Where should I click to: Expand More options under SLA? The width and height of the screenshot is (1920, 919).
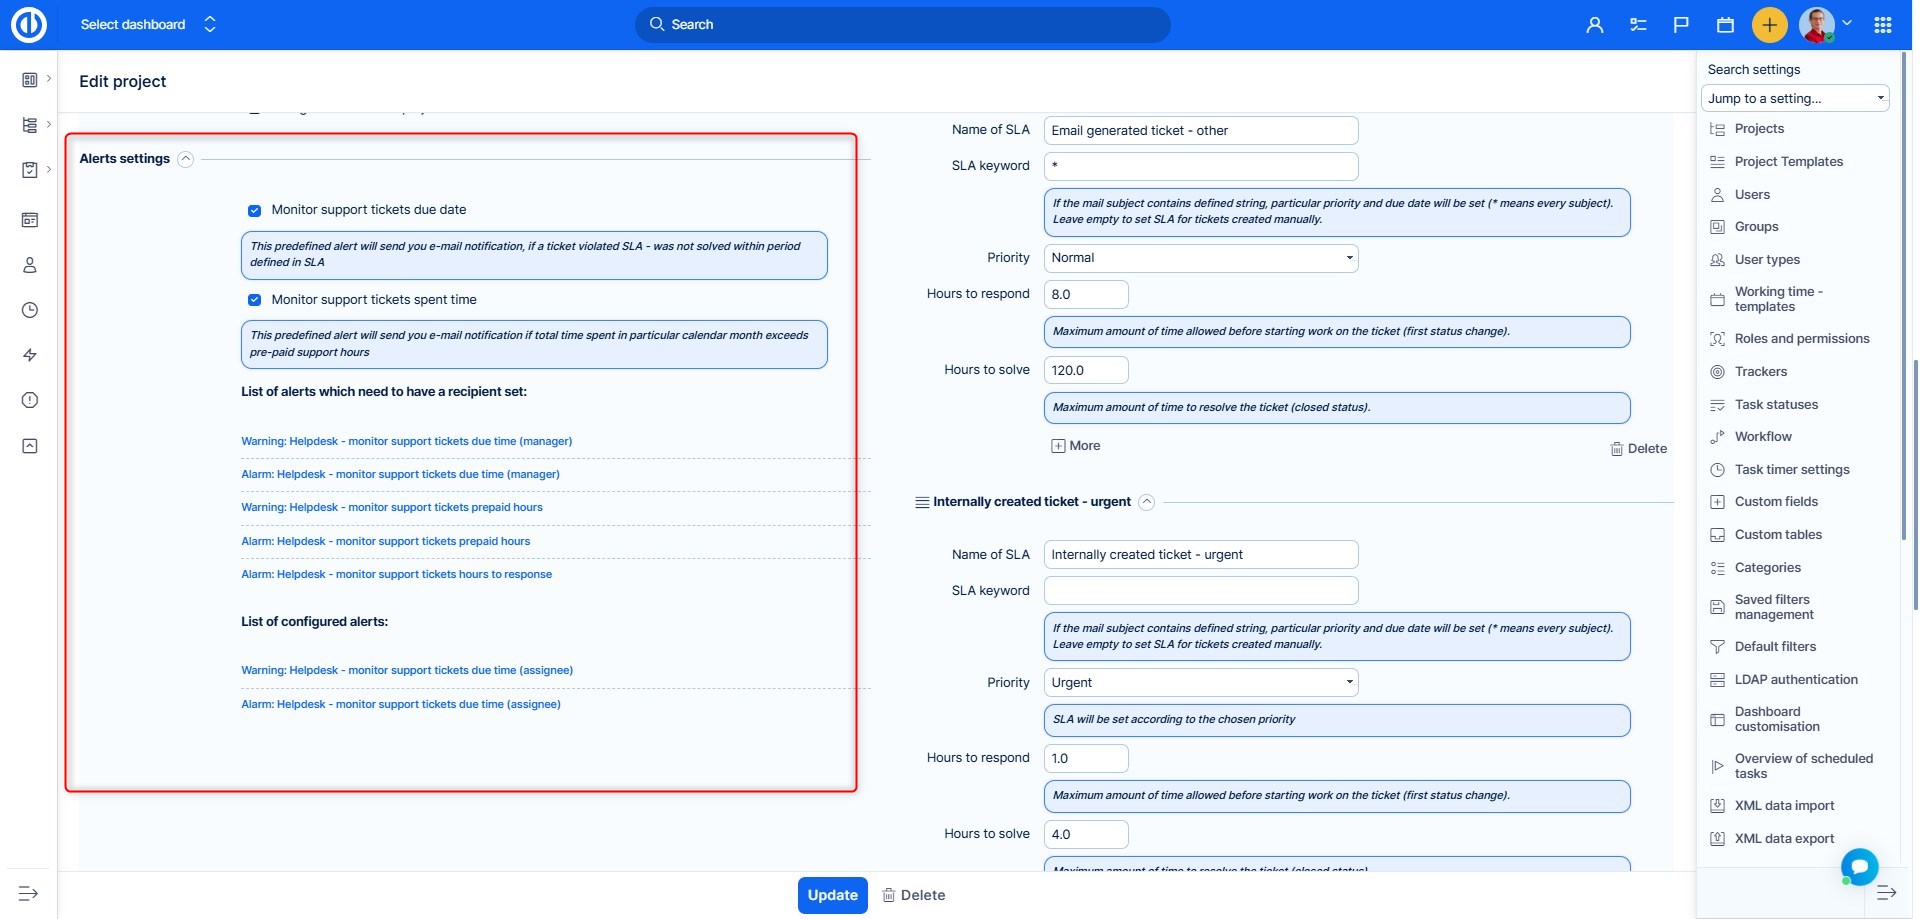pos(1076,446)
